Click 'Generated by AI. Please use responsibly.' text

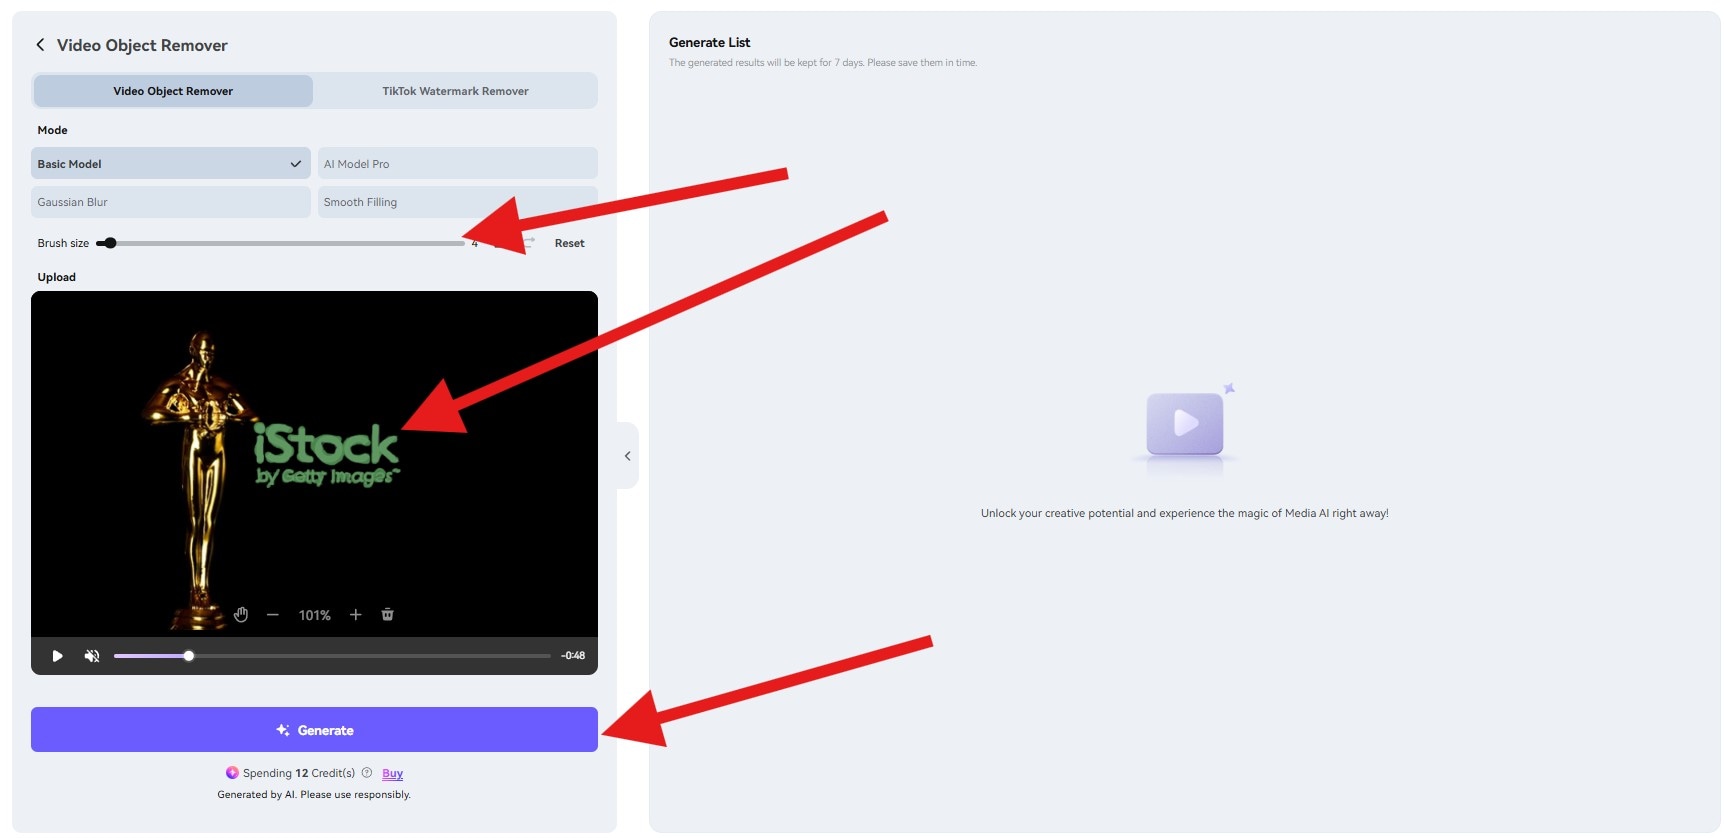pos(314,795)
